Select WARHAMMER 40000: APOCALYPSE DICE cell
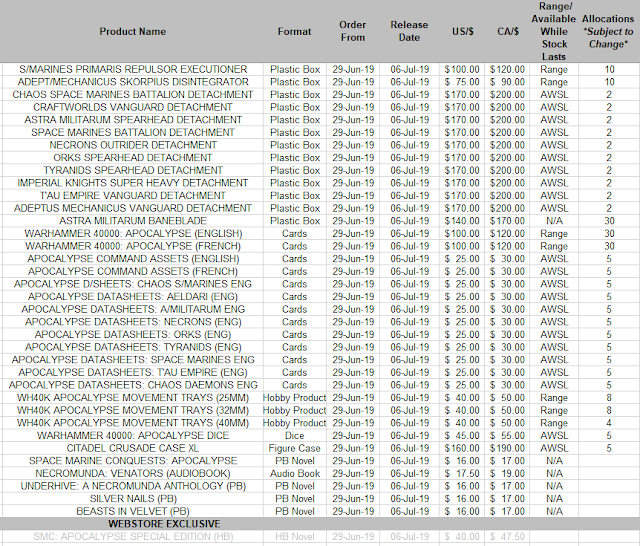Image resolution: width=640 pixels, height=546 pixels. [x=133, y=436]
